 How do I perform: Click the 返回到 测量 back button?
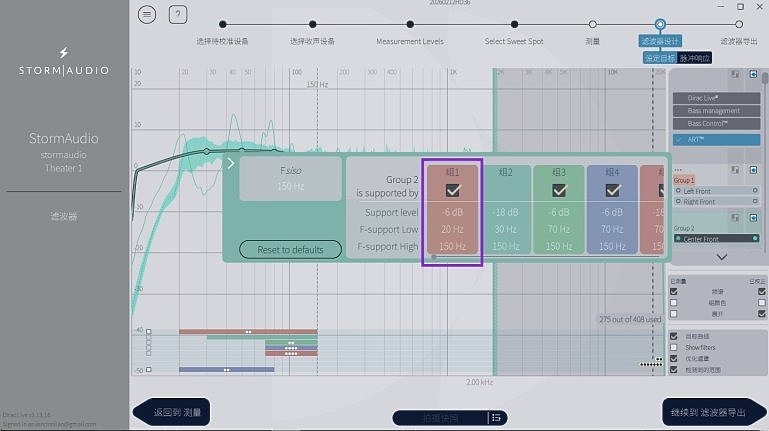[172, 412]
